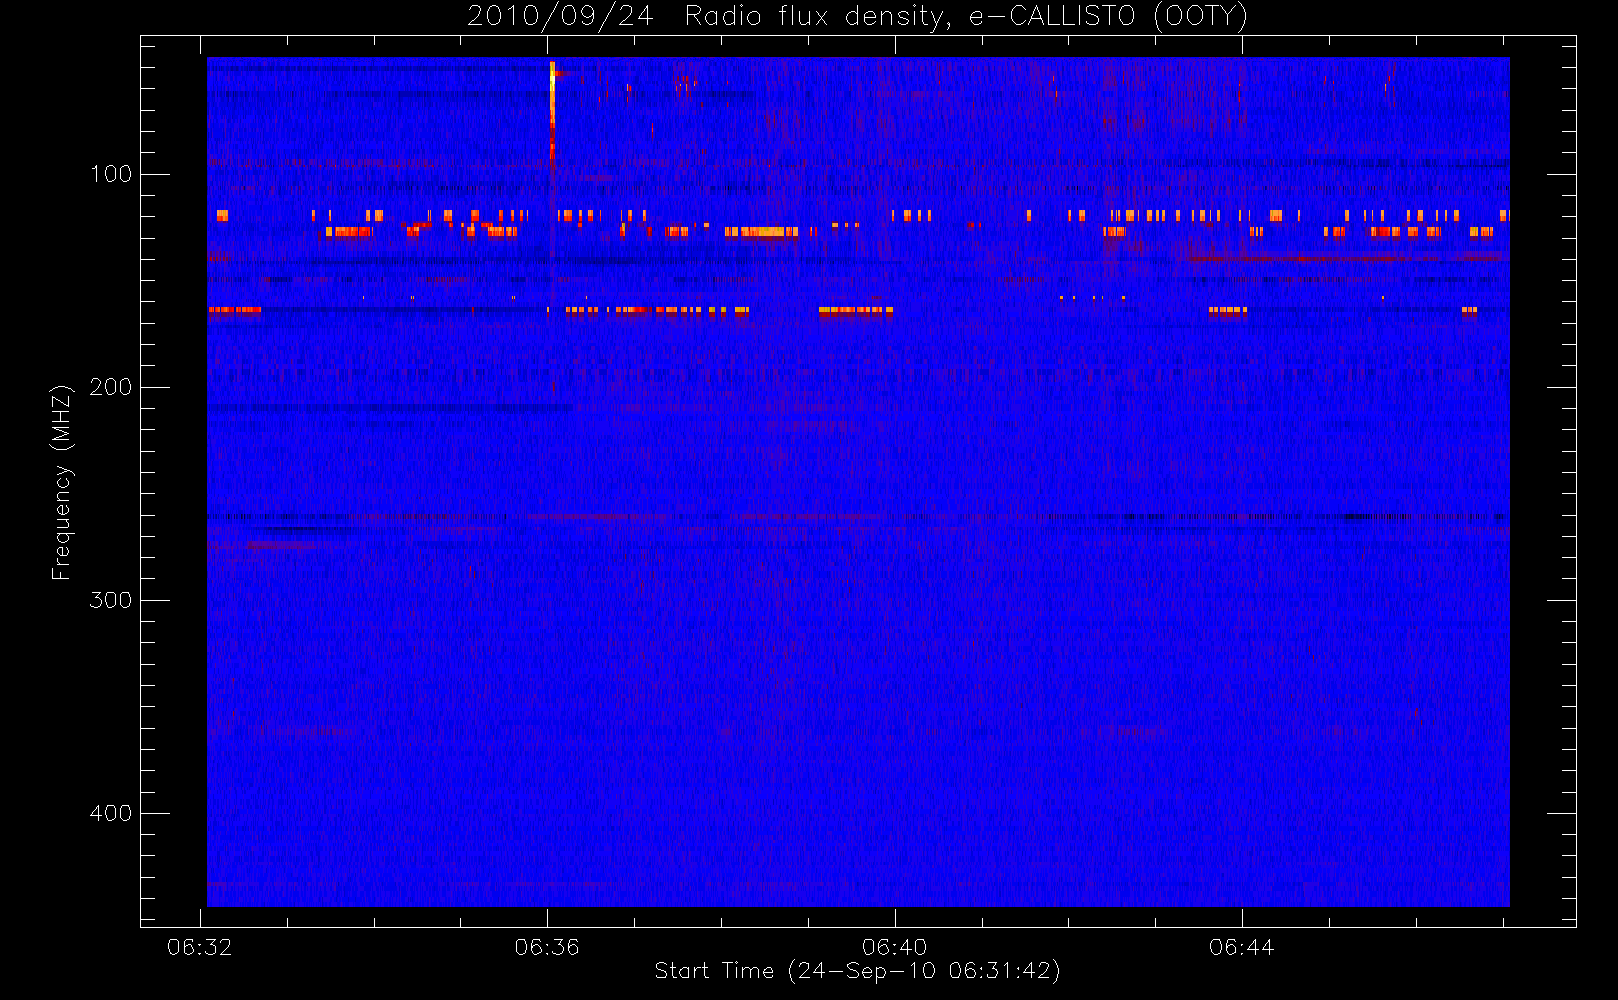This screenshot has height=1000, width=1618.
Task: Click the '06:32' time axis label
Action: pyautogui.click(x=199, y=947)
